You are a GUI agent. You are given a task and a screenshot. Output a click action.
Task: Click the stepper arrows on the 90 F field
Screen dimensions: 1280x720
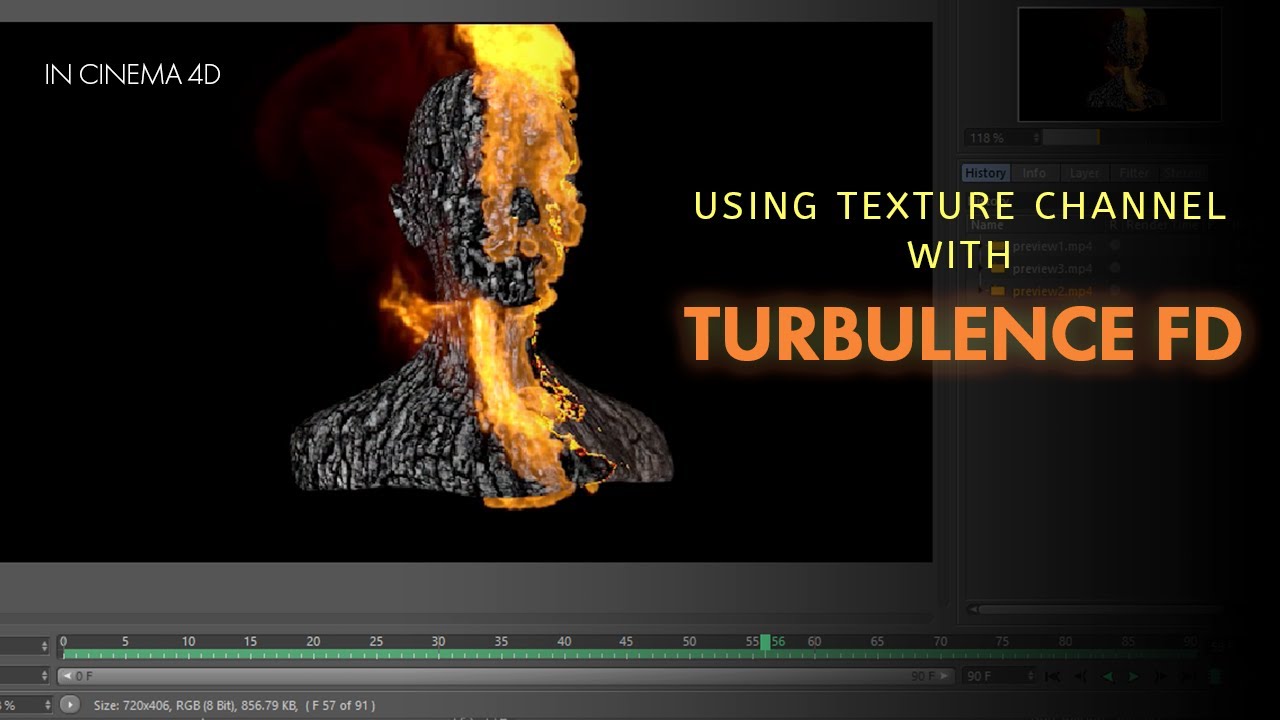tap(1030, 677)
